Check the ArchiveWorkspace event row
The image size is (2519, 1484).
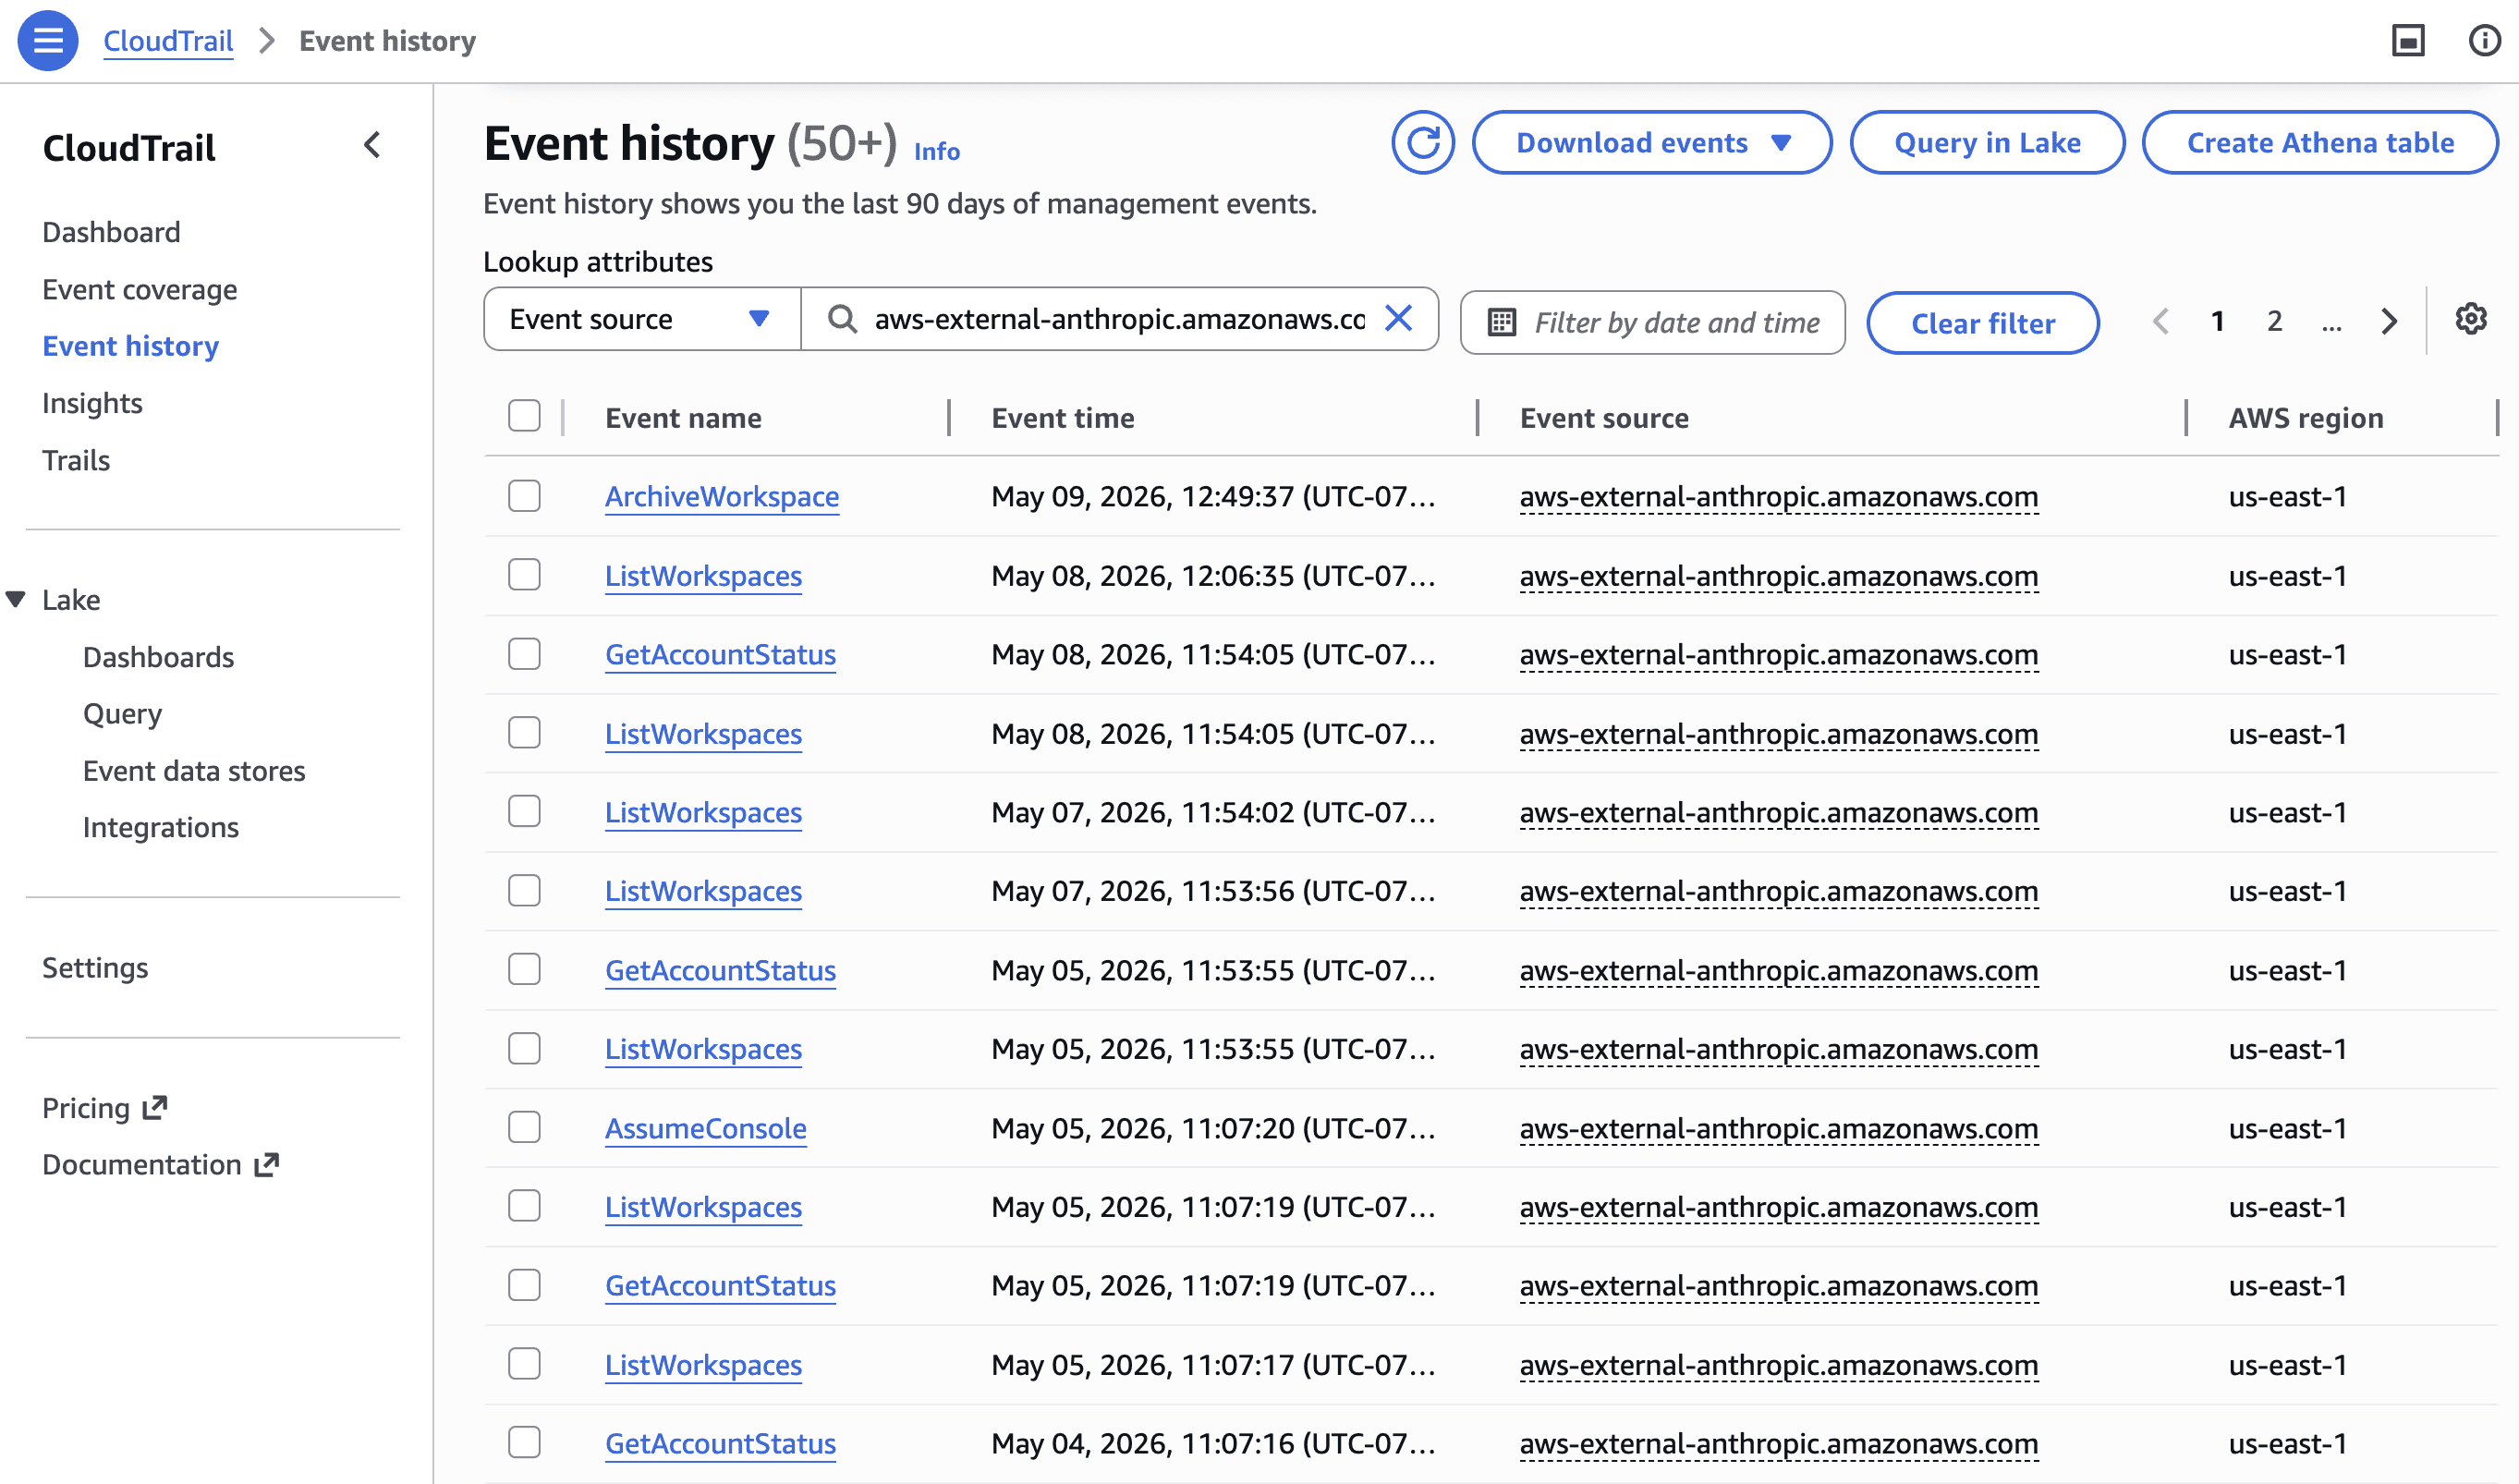click(524, 496)
